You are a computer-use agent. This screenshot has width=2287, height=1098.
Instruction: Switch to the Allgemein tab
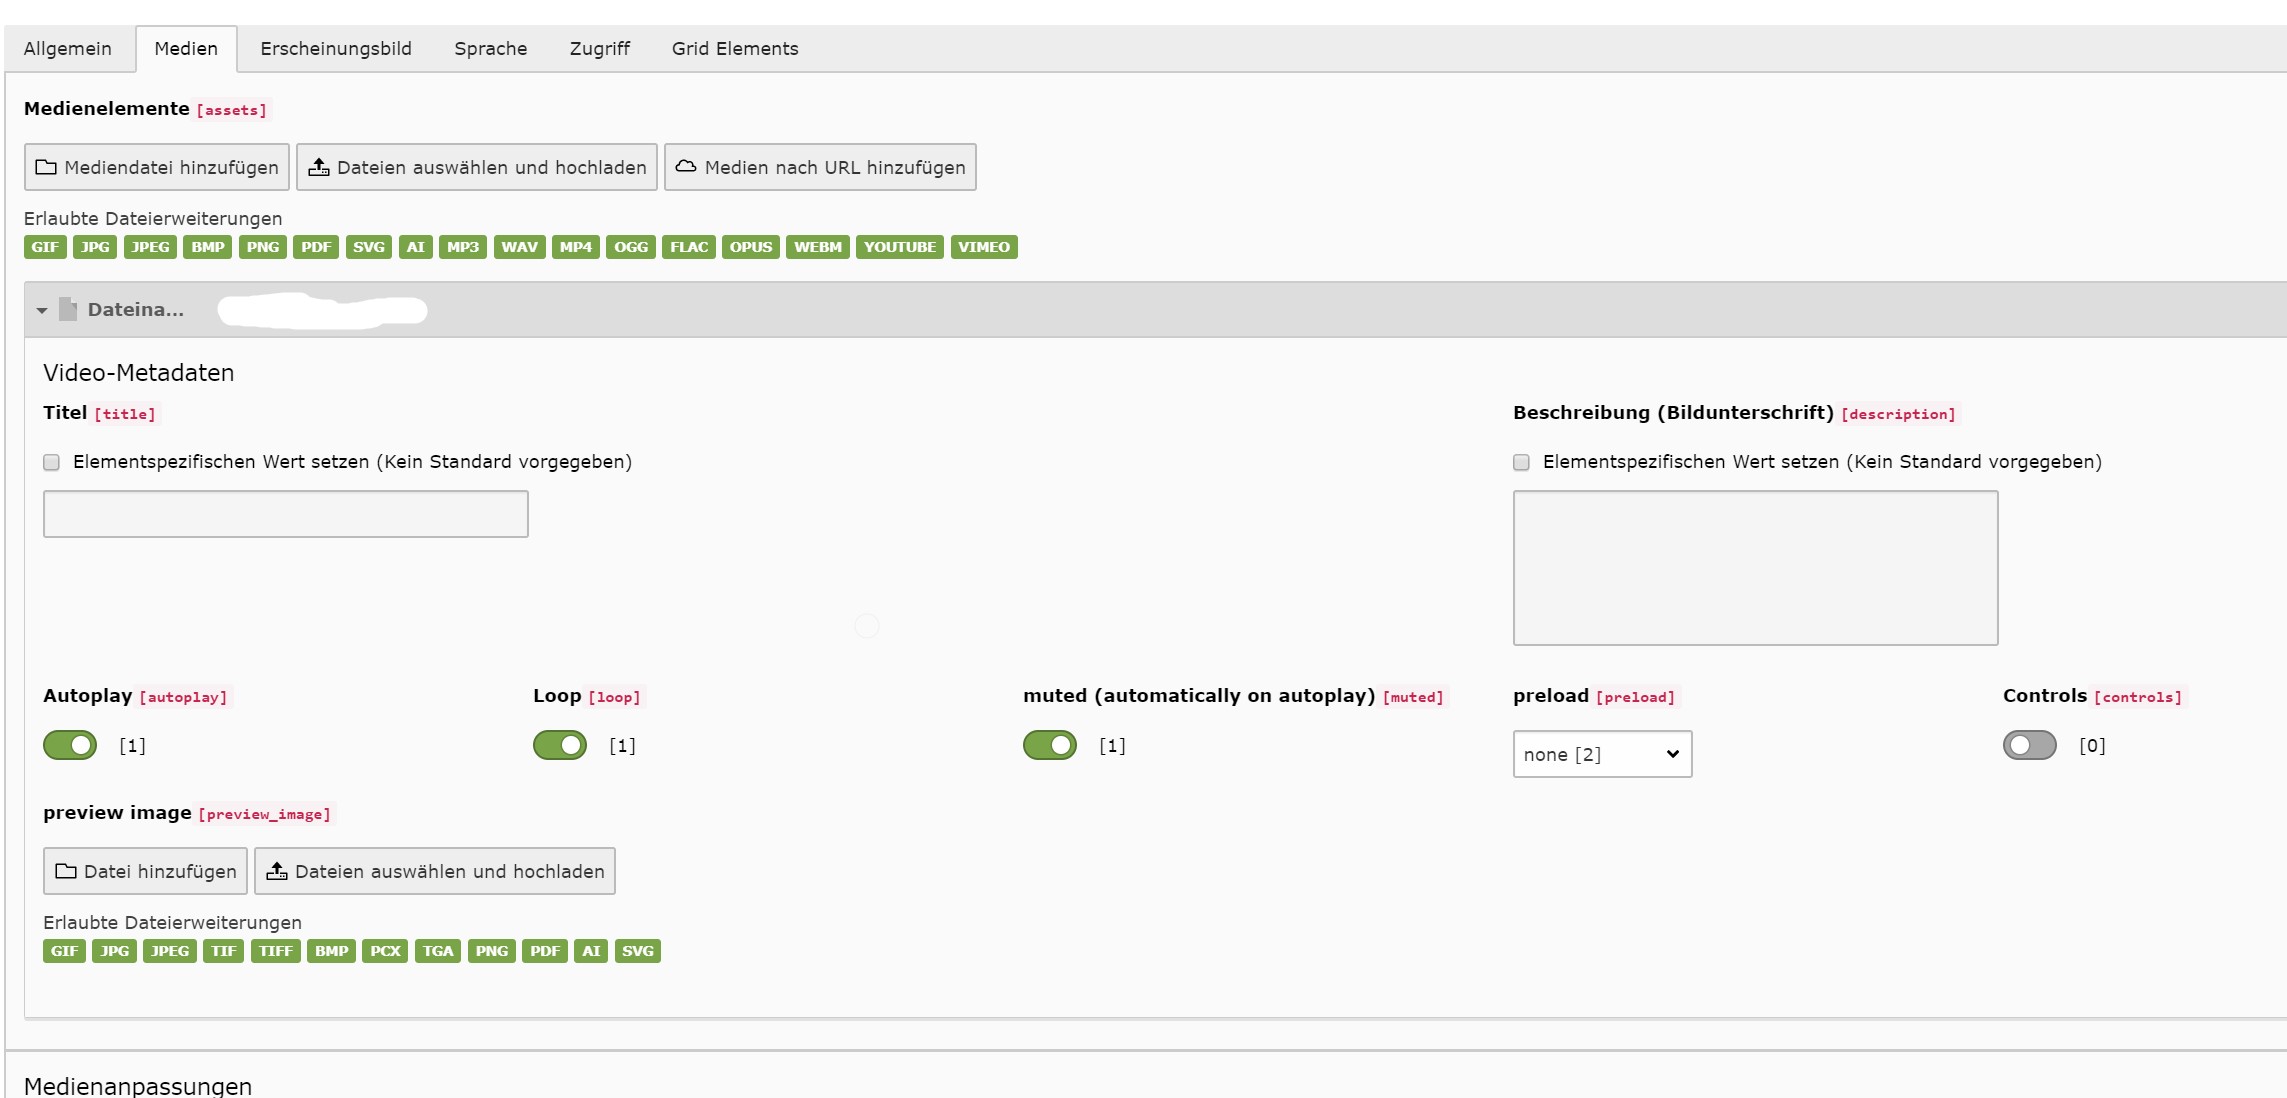[68, 49]
